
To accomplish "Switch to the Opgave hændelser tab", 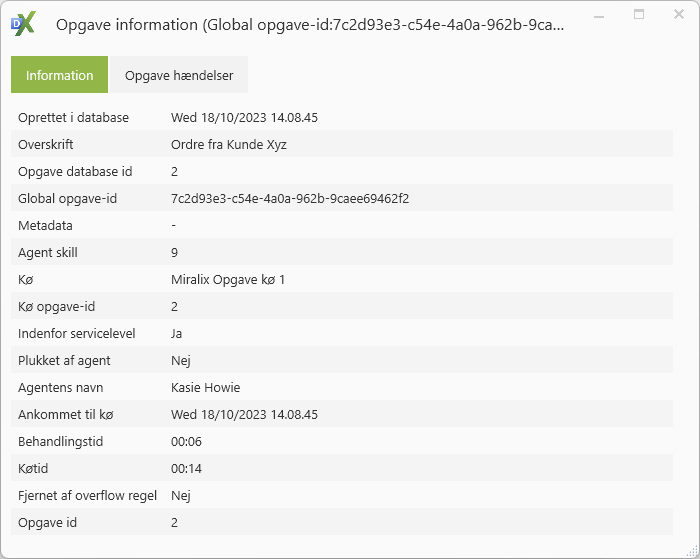I will click(178, 75).
